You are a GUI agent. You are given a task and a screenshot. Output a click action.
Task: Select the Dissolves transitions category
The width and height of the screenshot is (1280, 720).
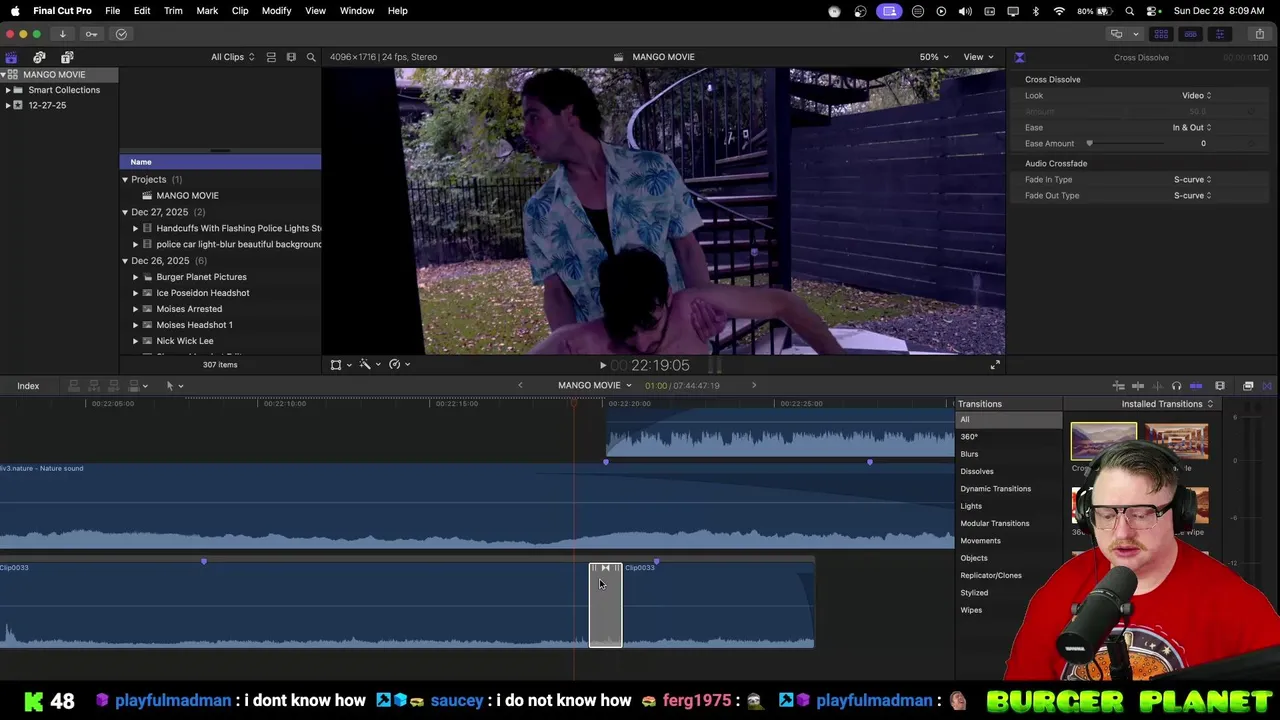(x=977, y=472)
